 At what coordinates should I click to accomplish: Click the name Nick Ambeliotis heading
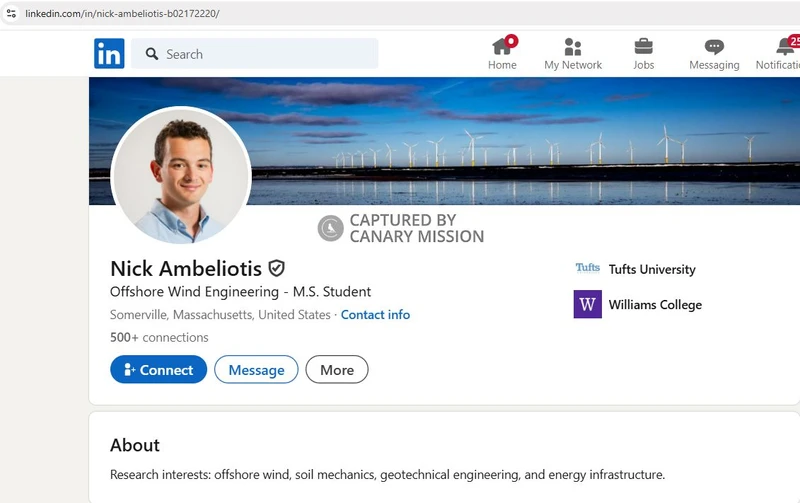pos(186,269)
